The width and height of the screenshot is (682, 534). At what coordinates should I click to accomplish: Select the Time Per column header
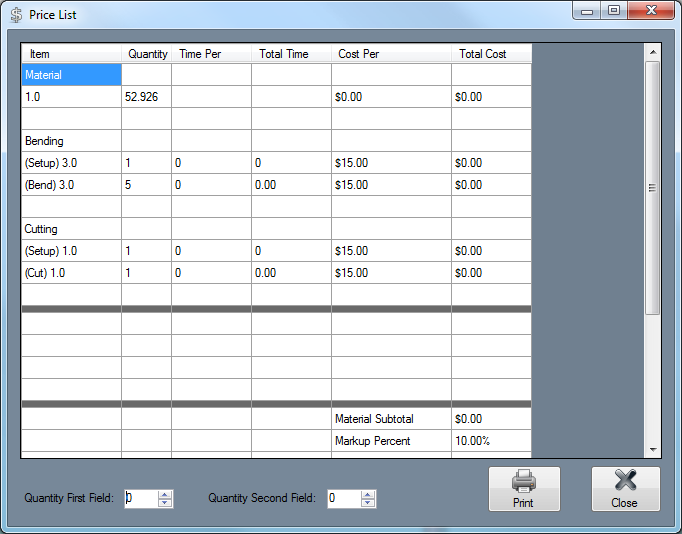(x=211, y=53)
